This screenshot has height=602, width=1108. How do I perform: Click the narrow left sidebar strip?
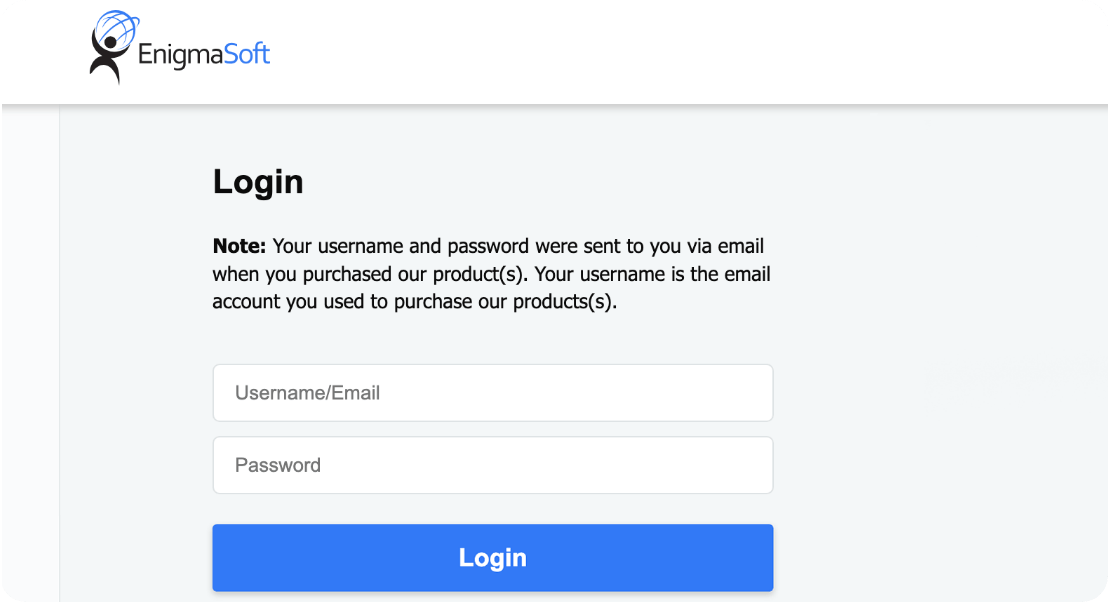tap(30, 350)
